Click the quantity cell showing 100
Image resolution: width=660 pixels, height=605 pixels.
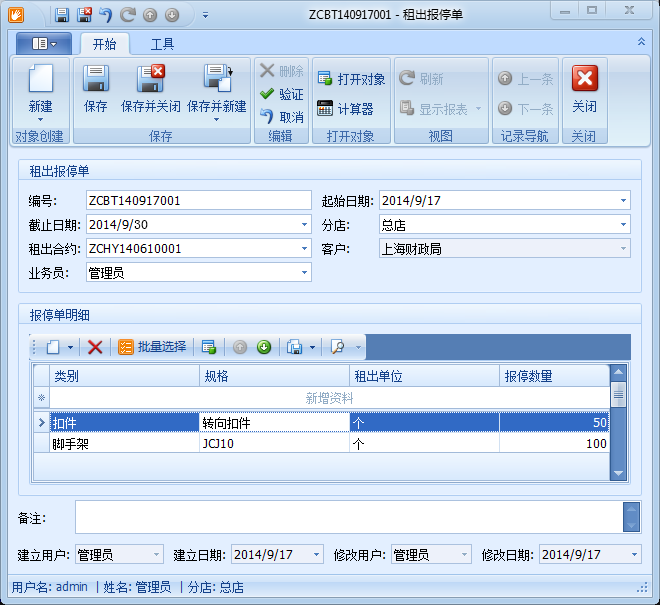click(555, 444)
